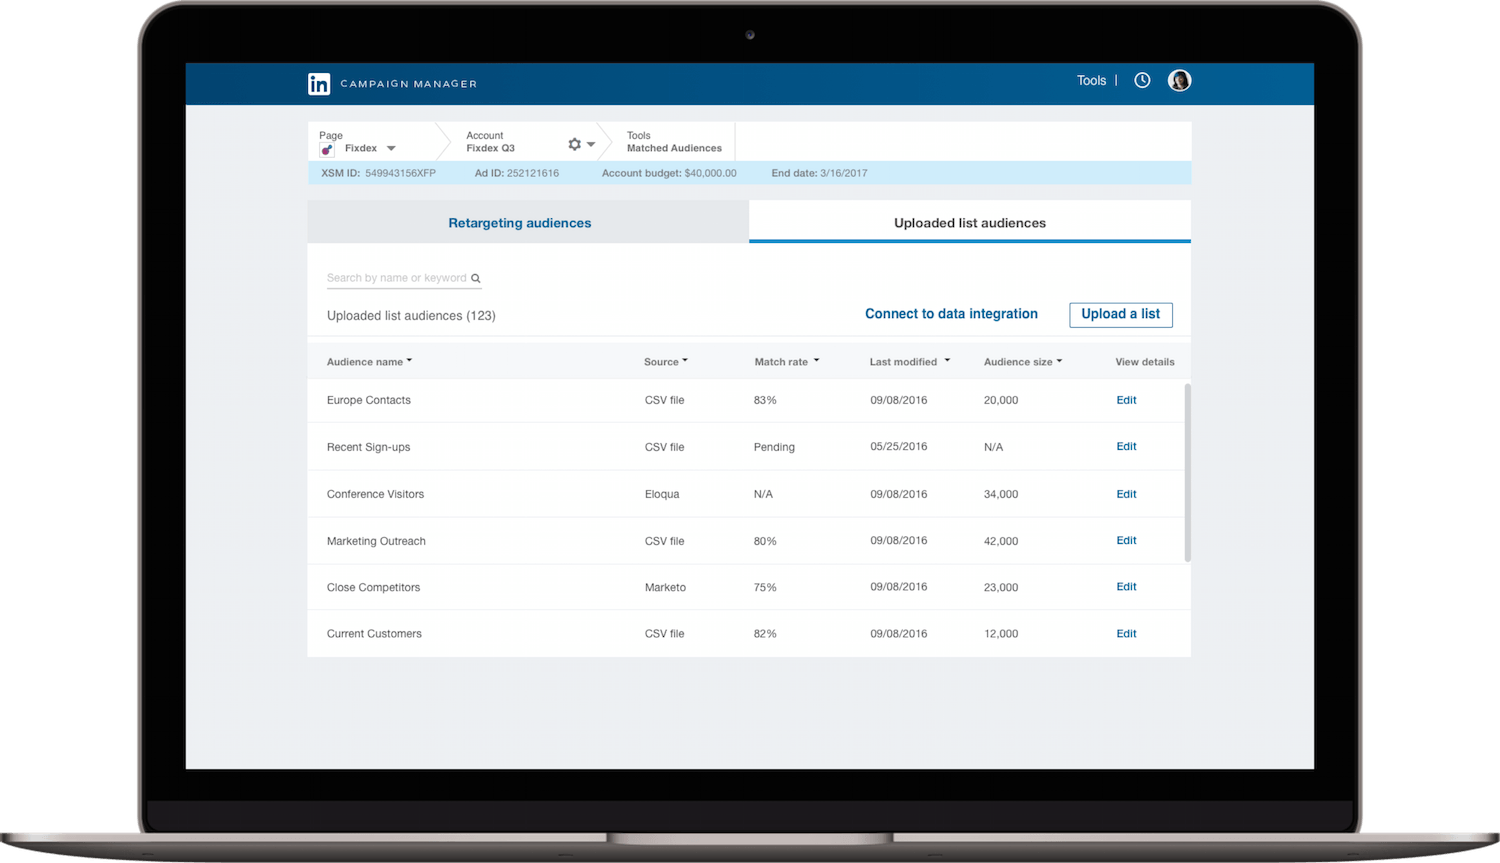
Task: Switch to the Uploaded list audiences tab
Action: 968,222
